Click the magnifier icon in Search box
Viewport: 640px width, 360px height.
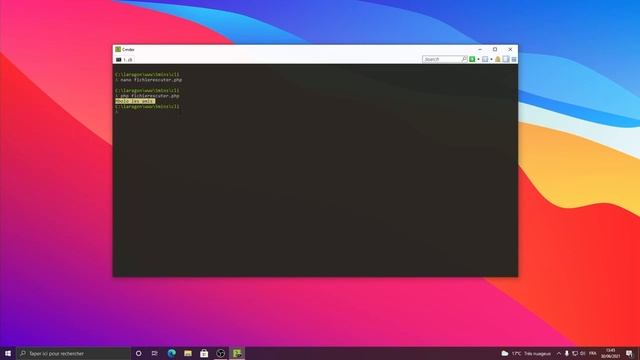pyautogui.click(x=464, y=59)
